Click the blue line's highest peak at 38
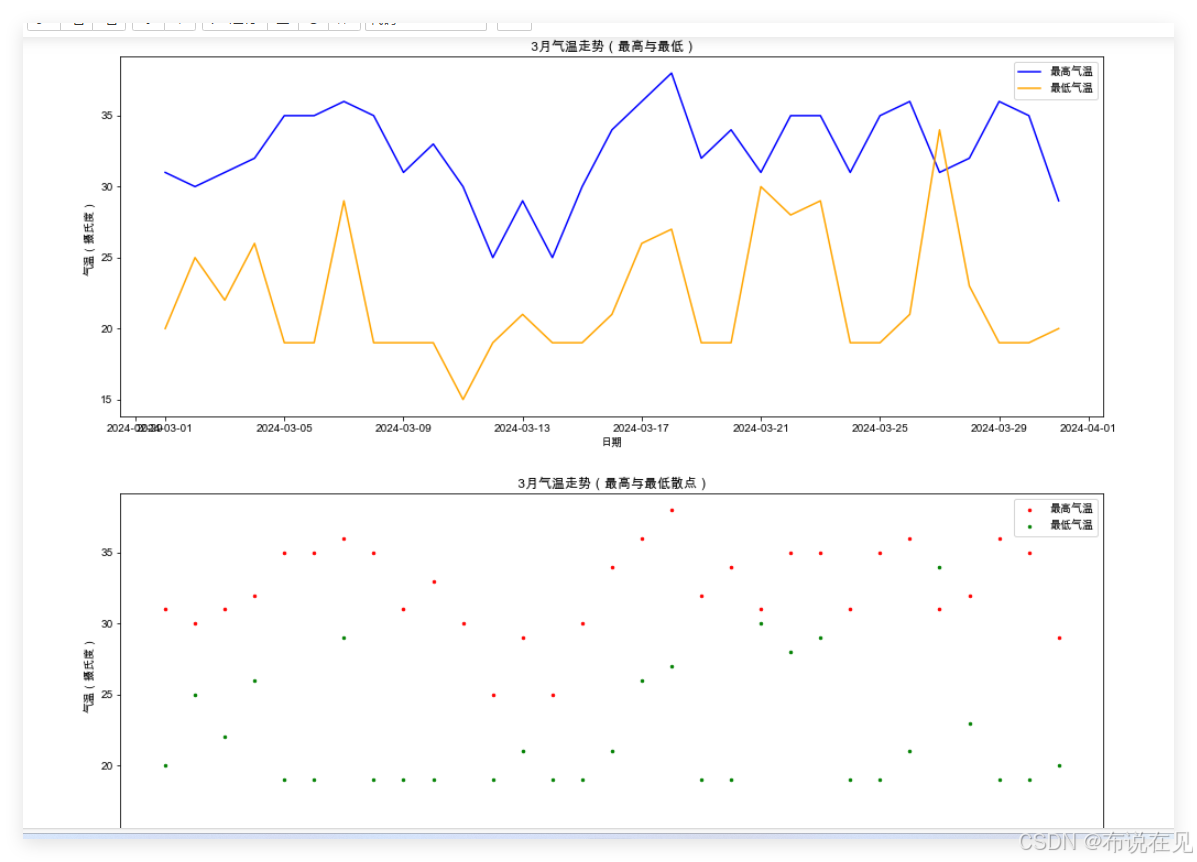This screenshot has height=862, width=1197. click(x=671, y=73)
